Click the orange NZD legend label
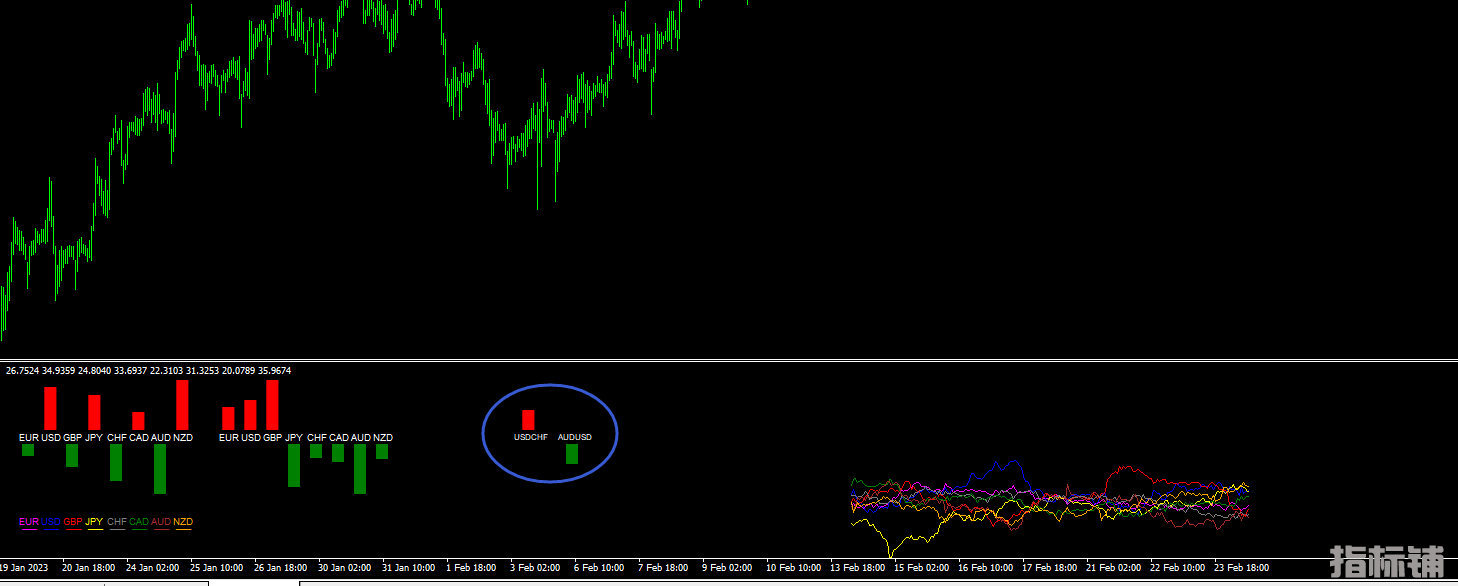 (183, 522)
